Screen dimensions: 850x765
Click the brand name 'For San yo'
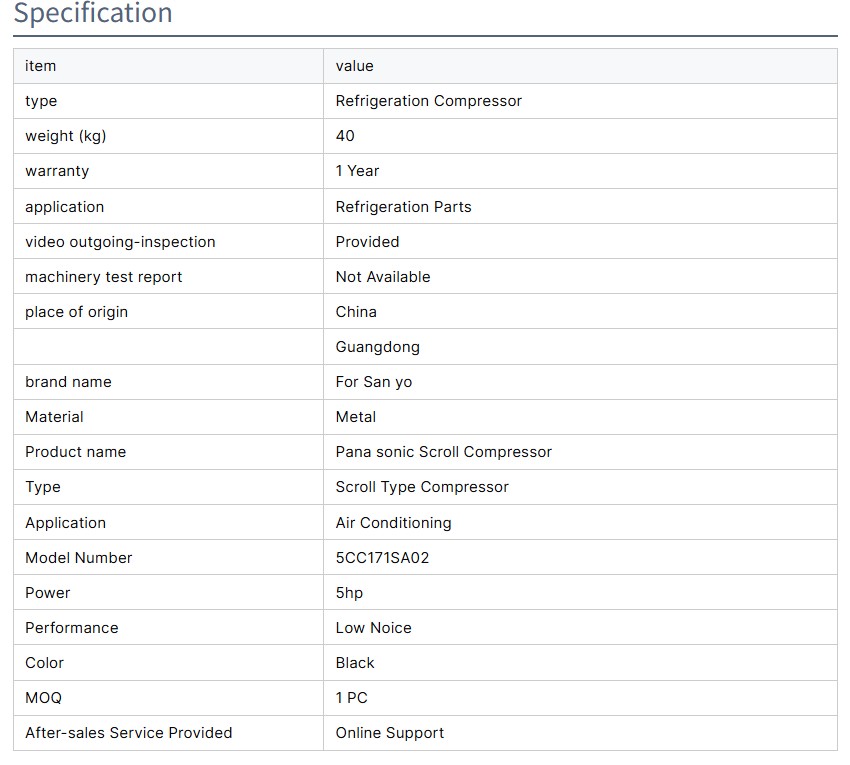[373, 382]
